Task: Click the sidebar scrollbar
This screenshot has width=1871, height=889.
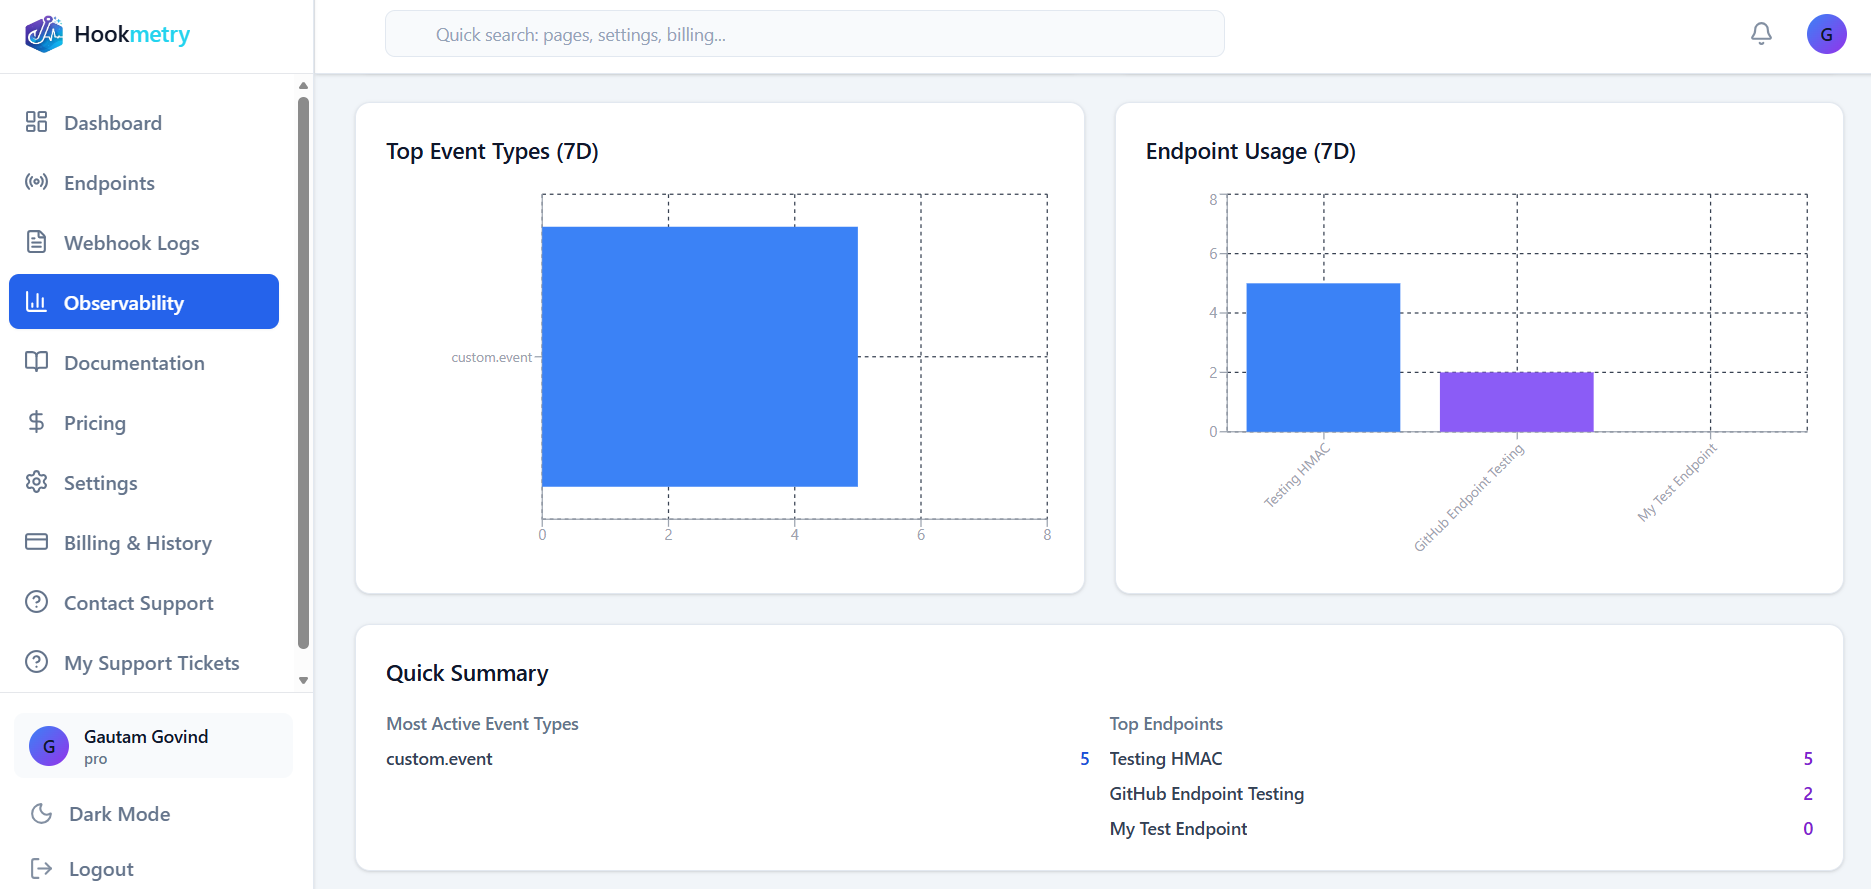Action: (x=303, y=370)
